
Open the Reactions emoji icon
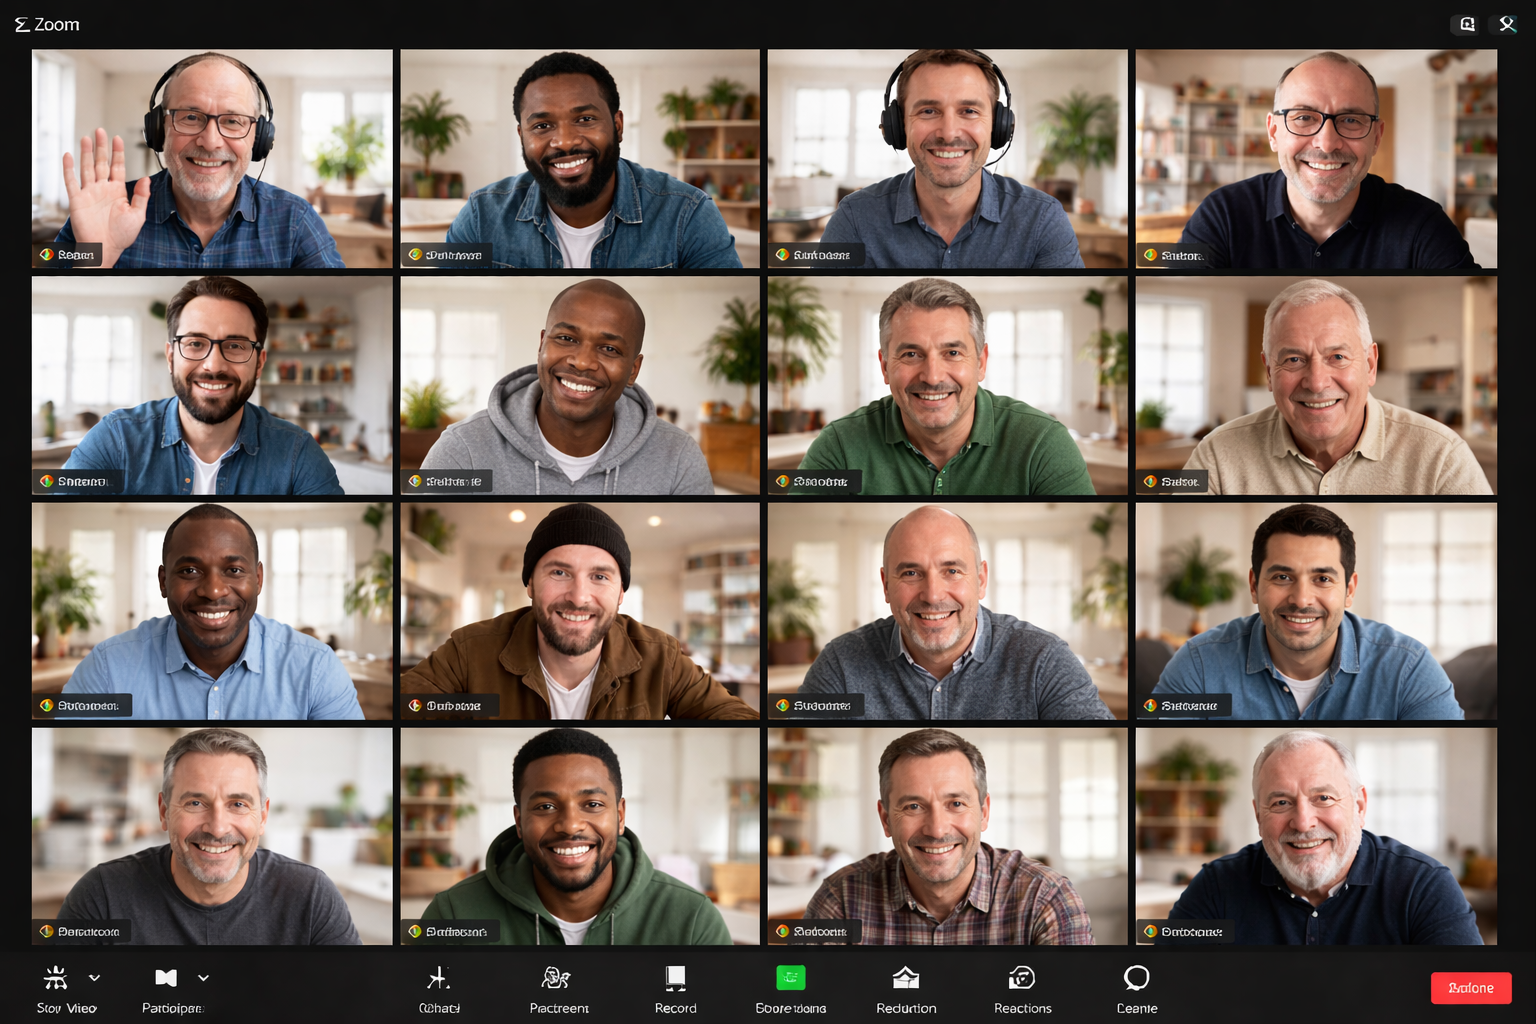(1022, 978)
